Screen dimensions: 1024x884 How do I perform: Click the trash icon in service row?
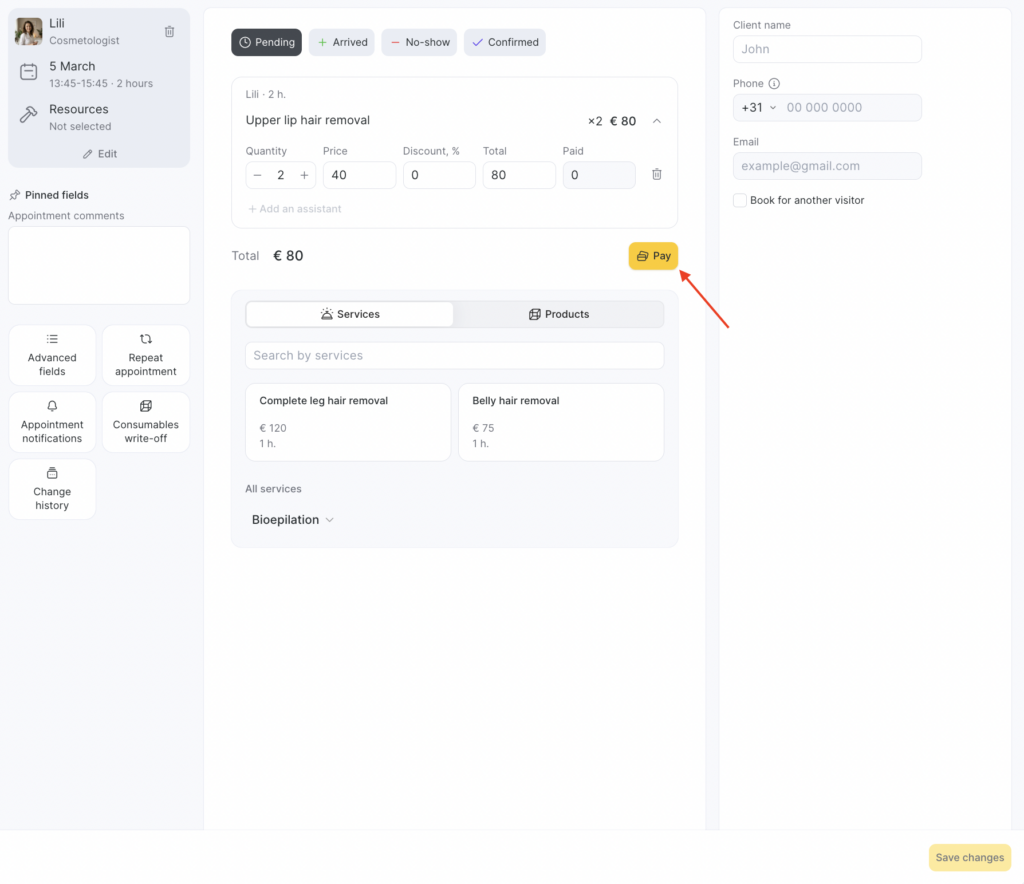[656, 174]
